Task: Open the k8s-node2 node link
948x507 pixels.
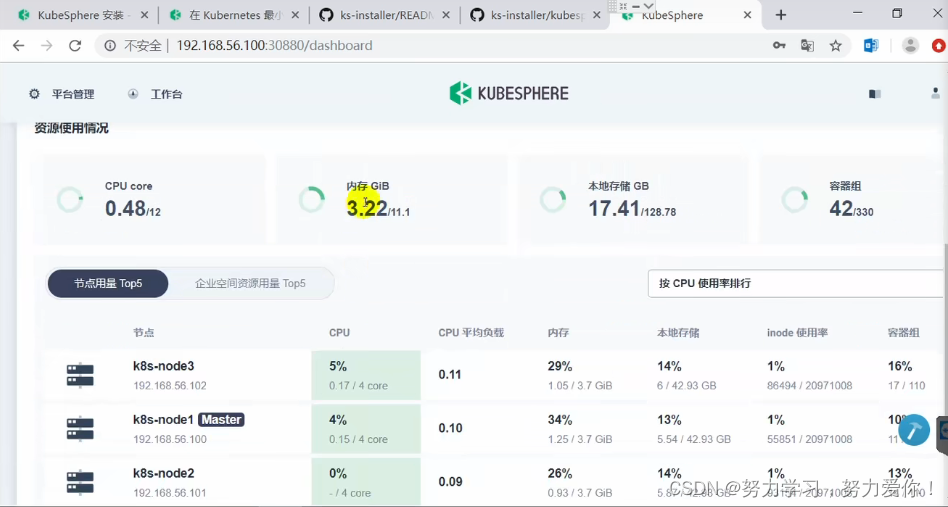Action: click(x=163, y=473)
